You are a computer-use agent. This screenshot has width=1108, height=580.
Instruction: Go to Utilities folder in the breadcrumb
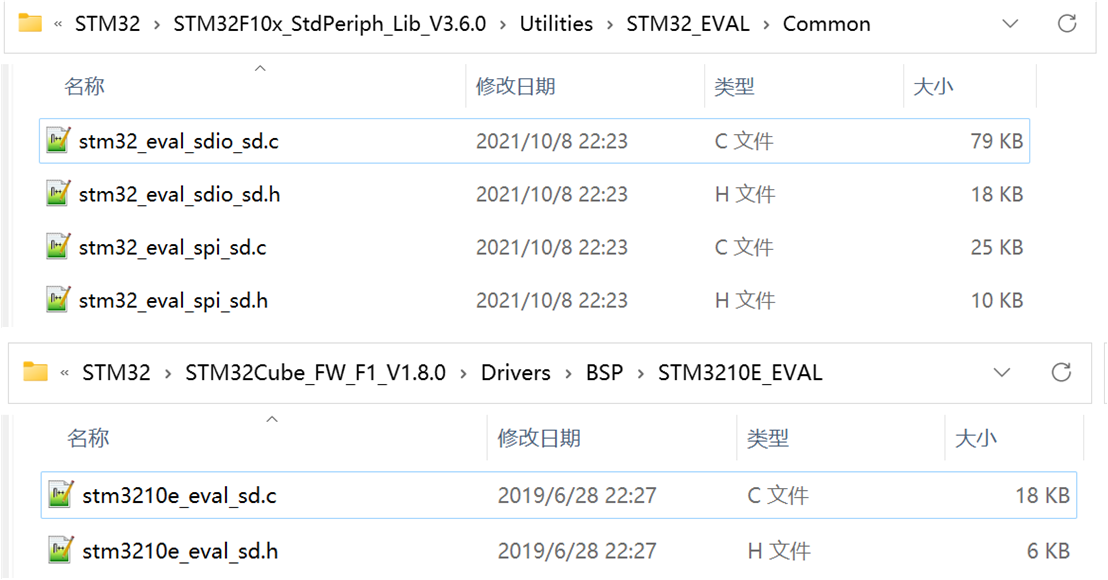pos(556,24)
